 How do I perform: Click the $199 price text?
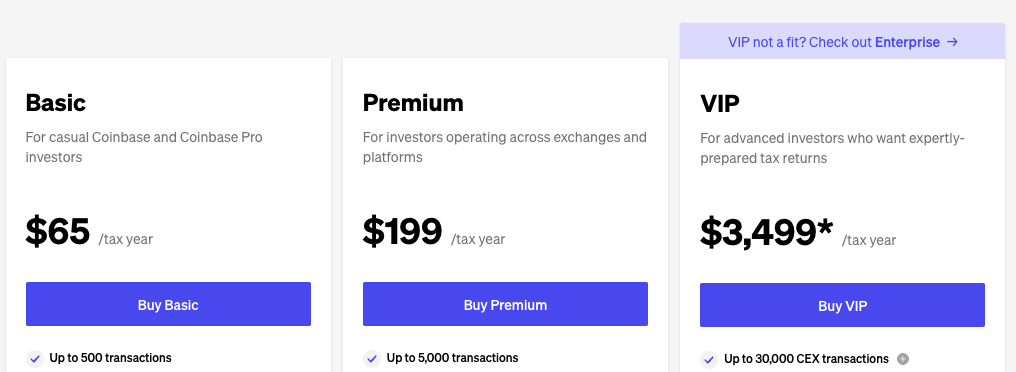pyautogui.click(x=402, y=231)
